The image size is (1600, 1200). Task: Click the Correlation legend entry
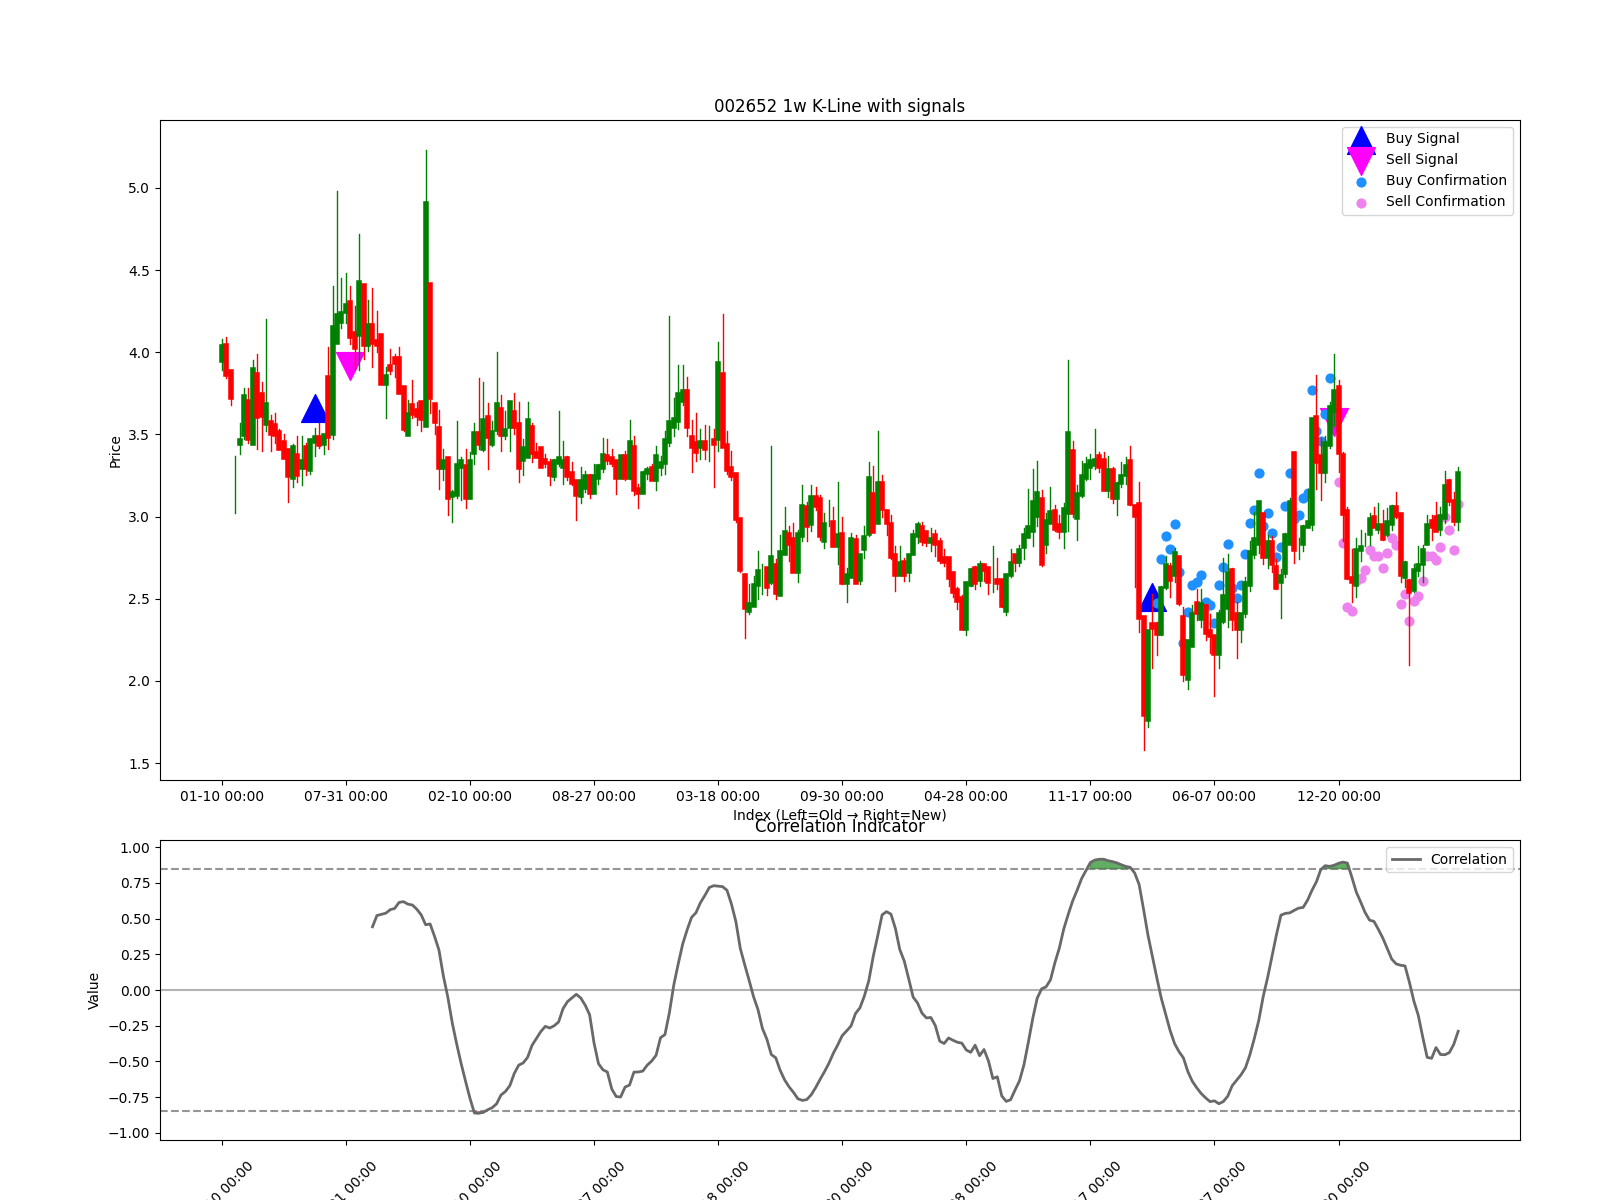(1449, 859)
